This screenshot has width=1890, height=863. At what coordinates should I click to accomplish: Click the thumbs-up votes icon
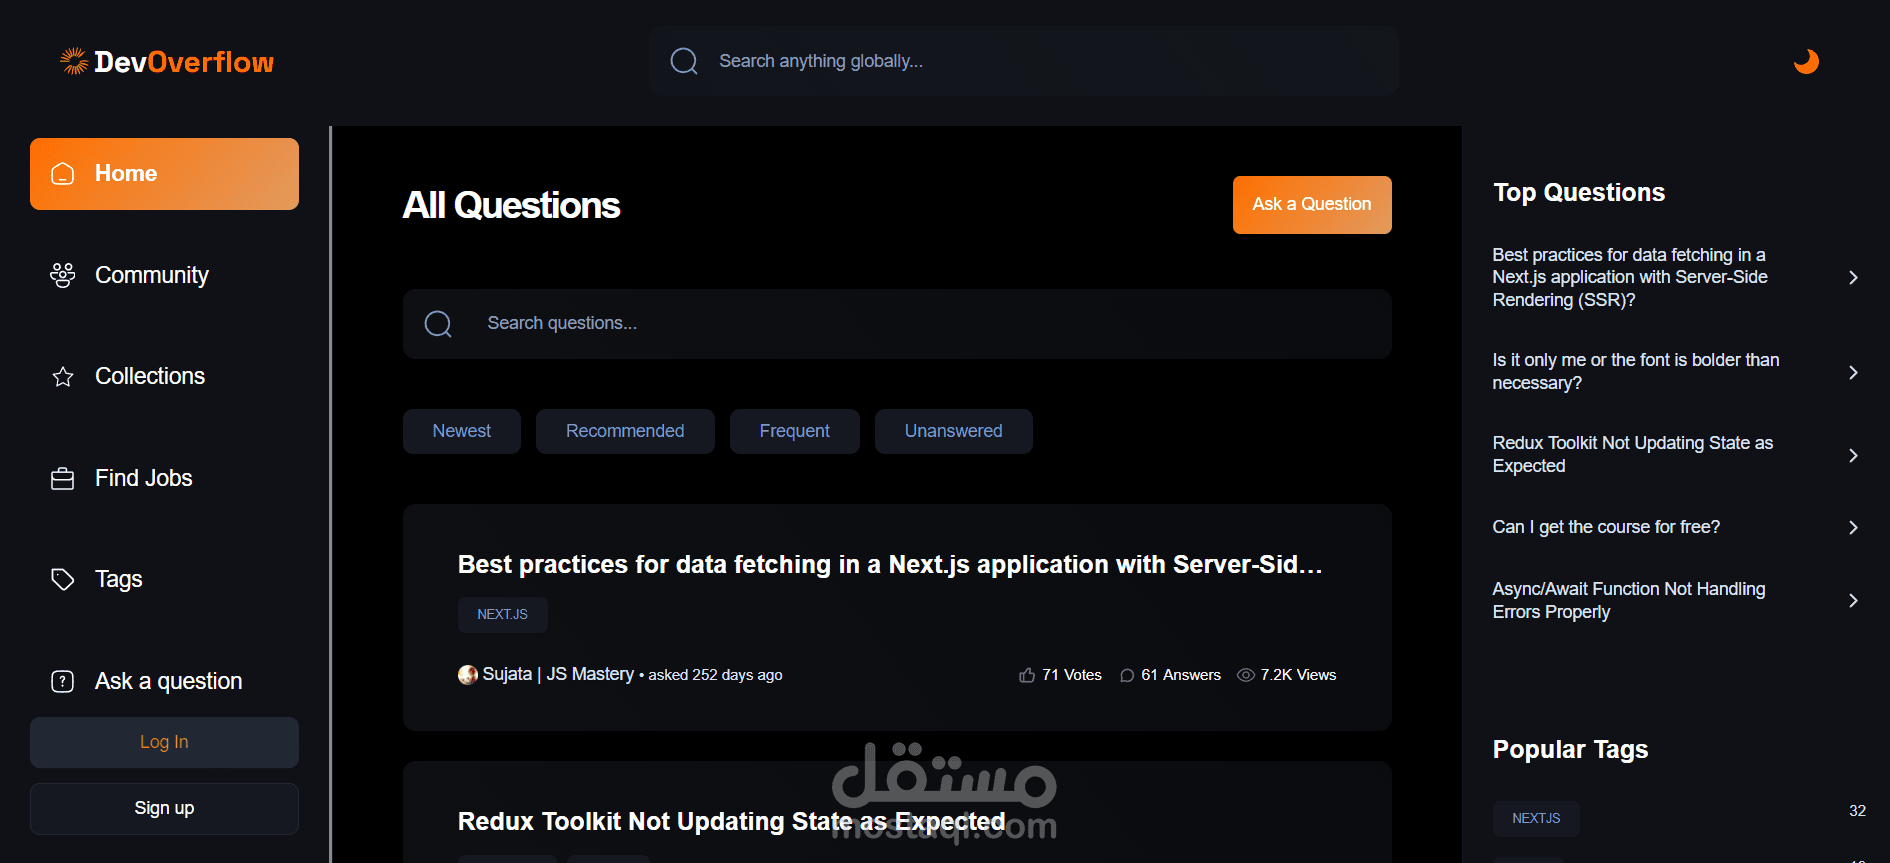(1027, 675)
